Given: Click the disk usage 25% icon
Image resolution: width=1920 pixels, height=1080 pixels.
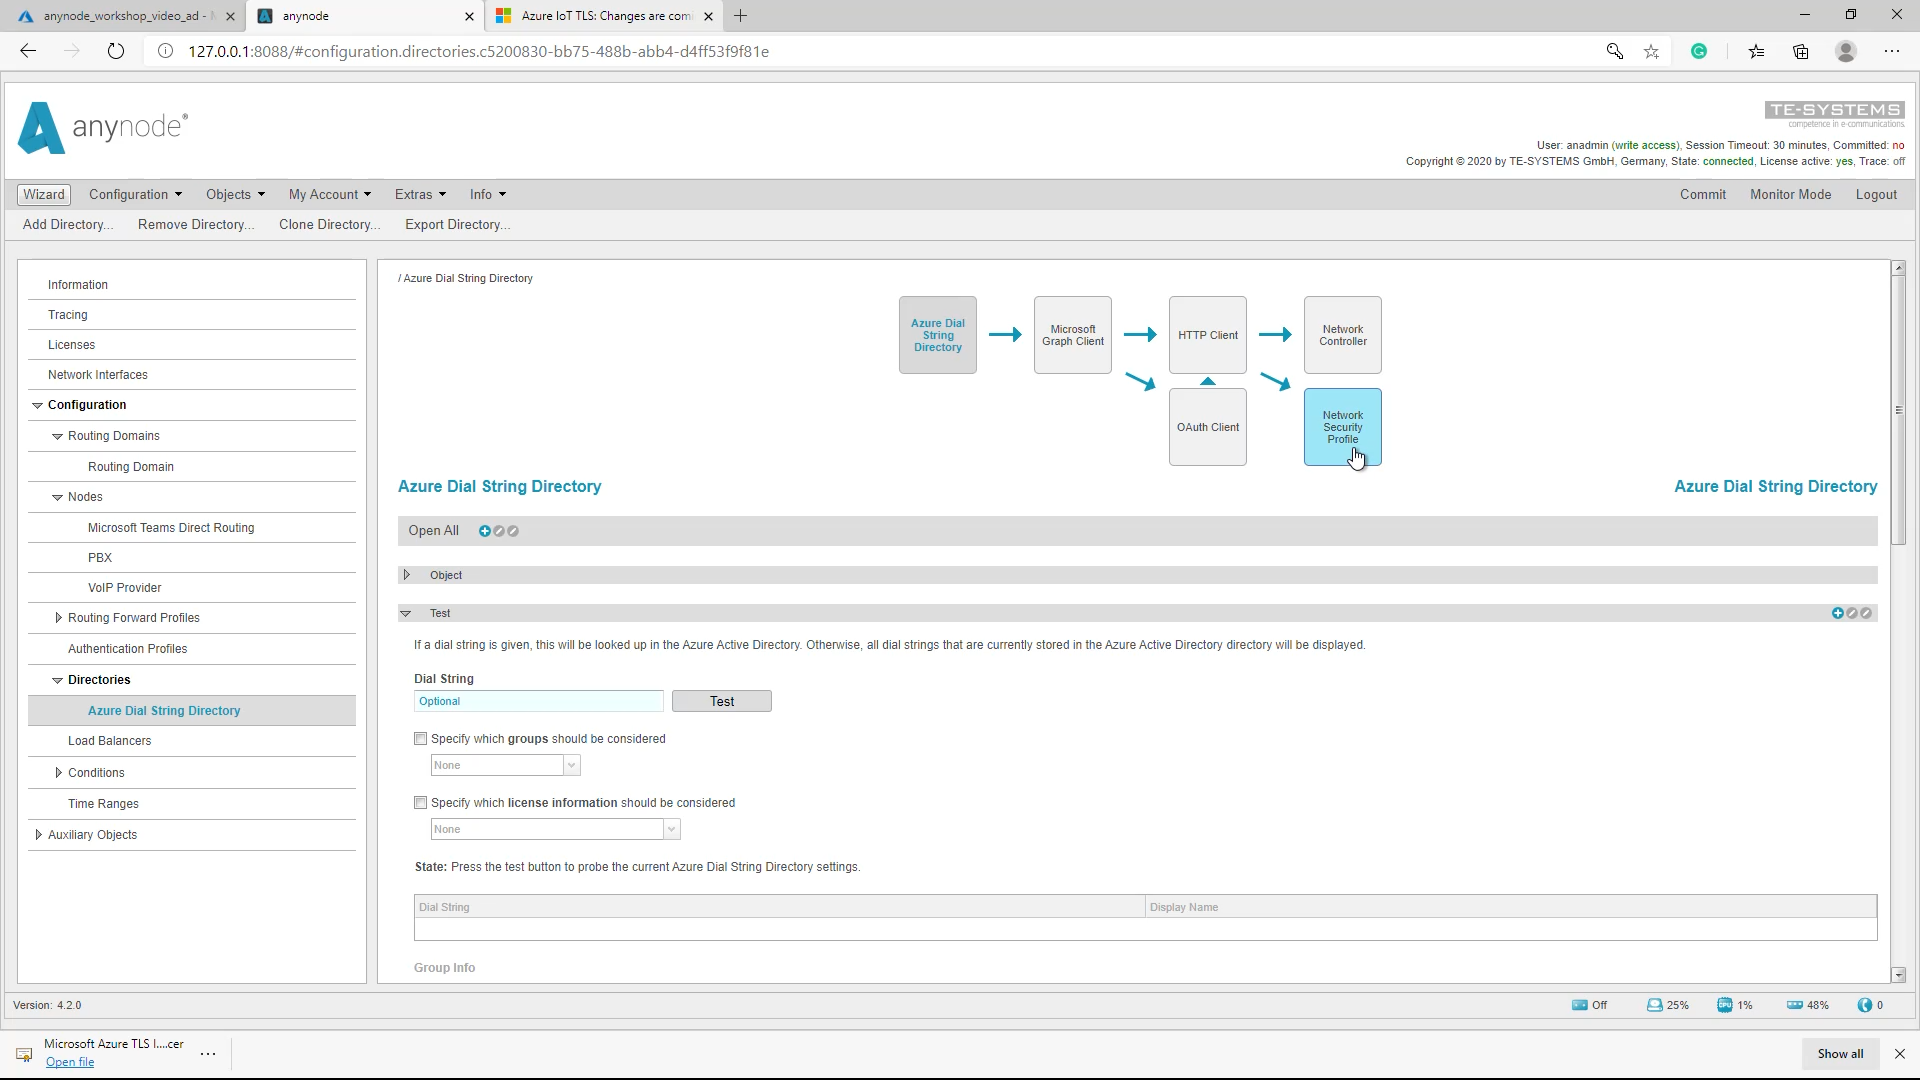Looking at the screenshot, I should 1655,1005.
